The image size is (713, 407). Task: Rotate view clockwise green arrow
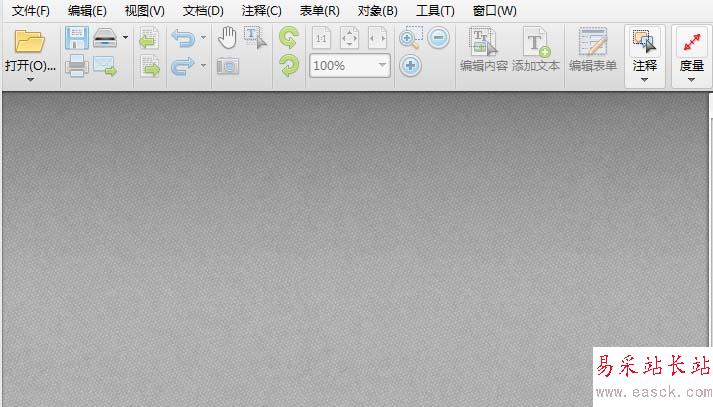[289, 66]
